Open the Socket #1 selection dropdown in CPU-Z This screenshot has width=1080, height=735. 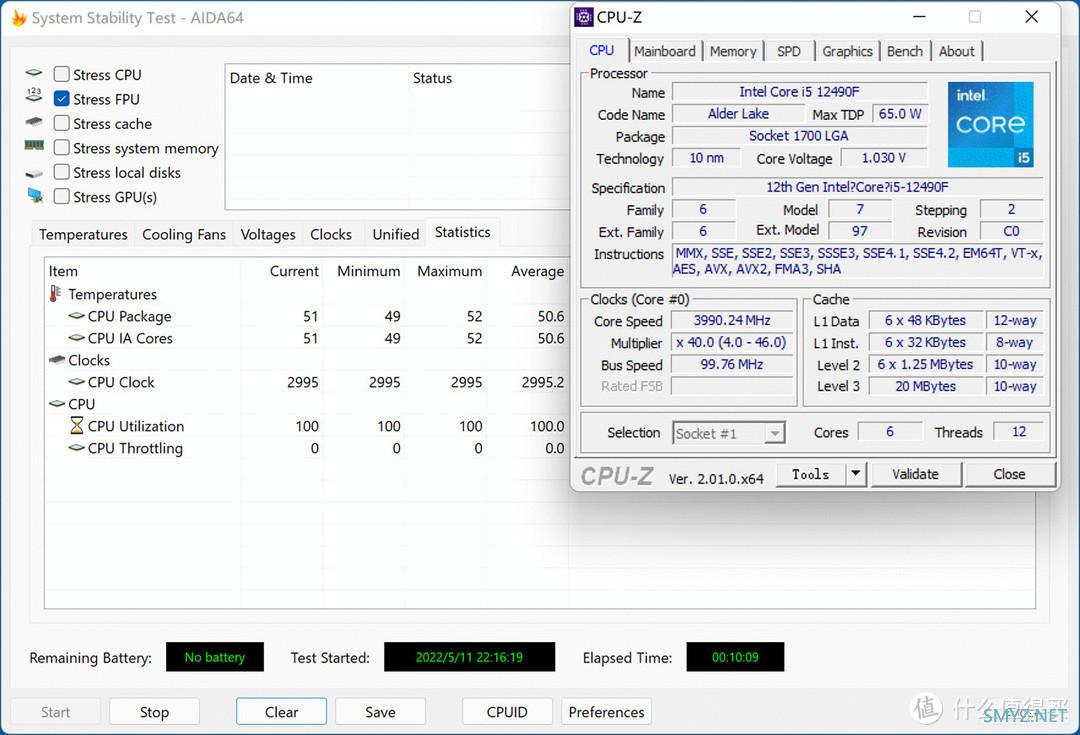click(x=729, y=433)
